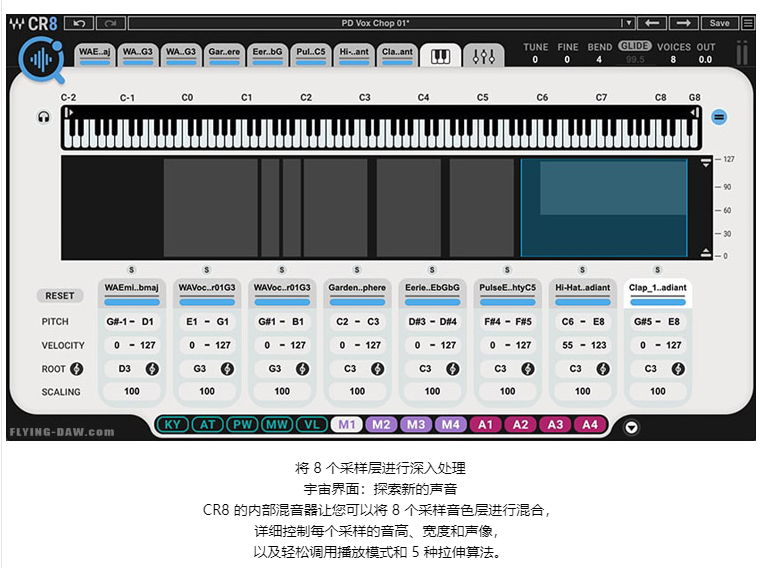762x568 pixels.
Task: Select the PW modulation source
Action: pyautogui.click(x=242, y=425)
